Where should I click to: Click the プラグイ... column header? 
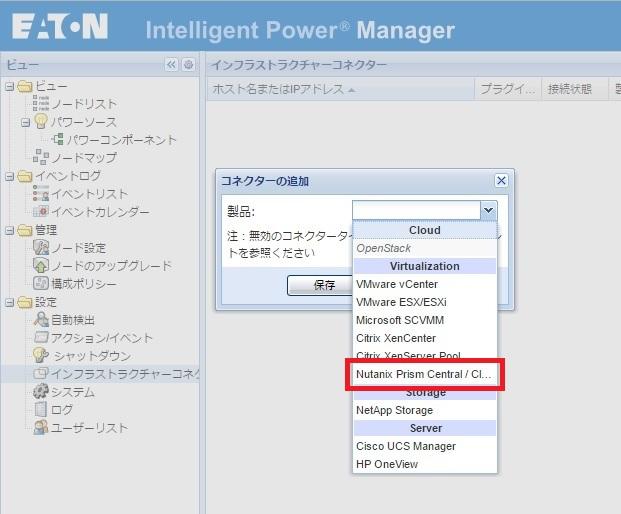508,89
